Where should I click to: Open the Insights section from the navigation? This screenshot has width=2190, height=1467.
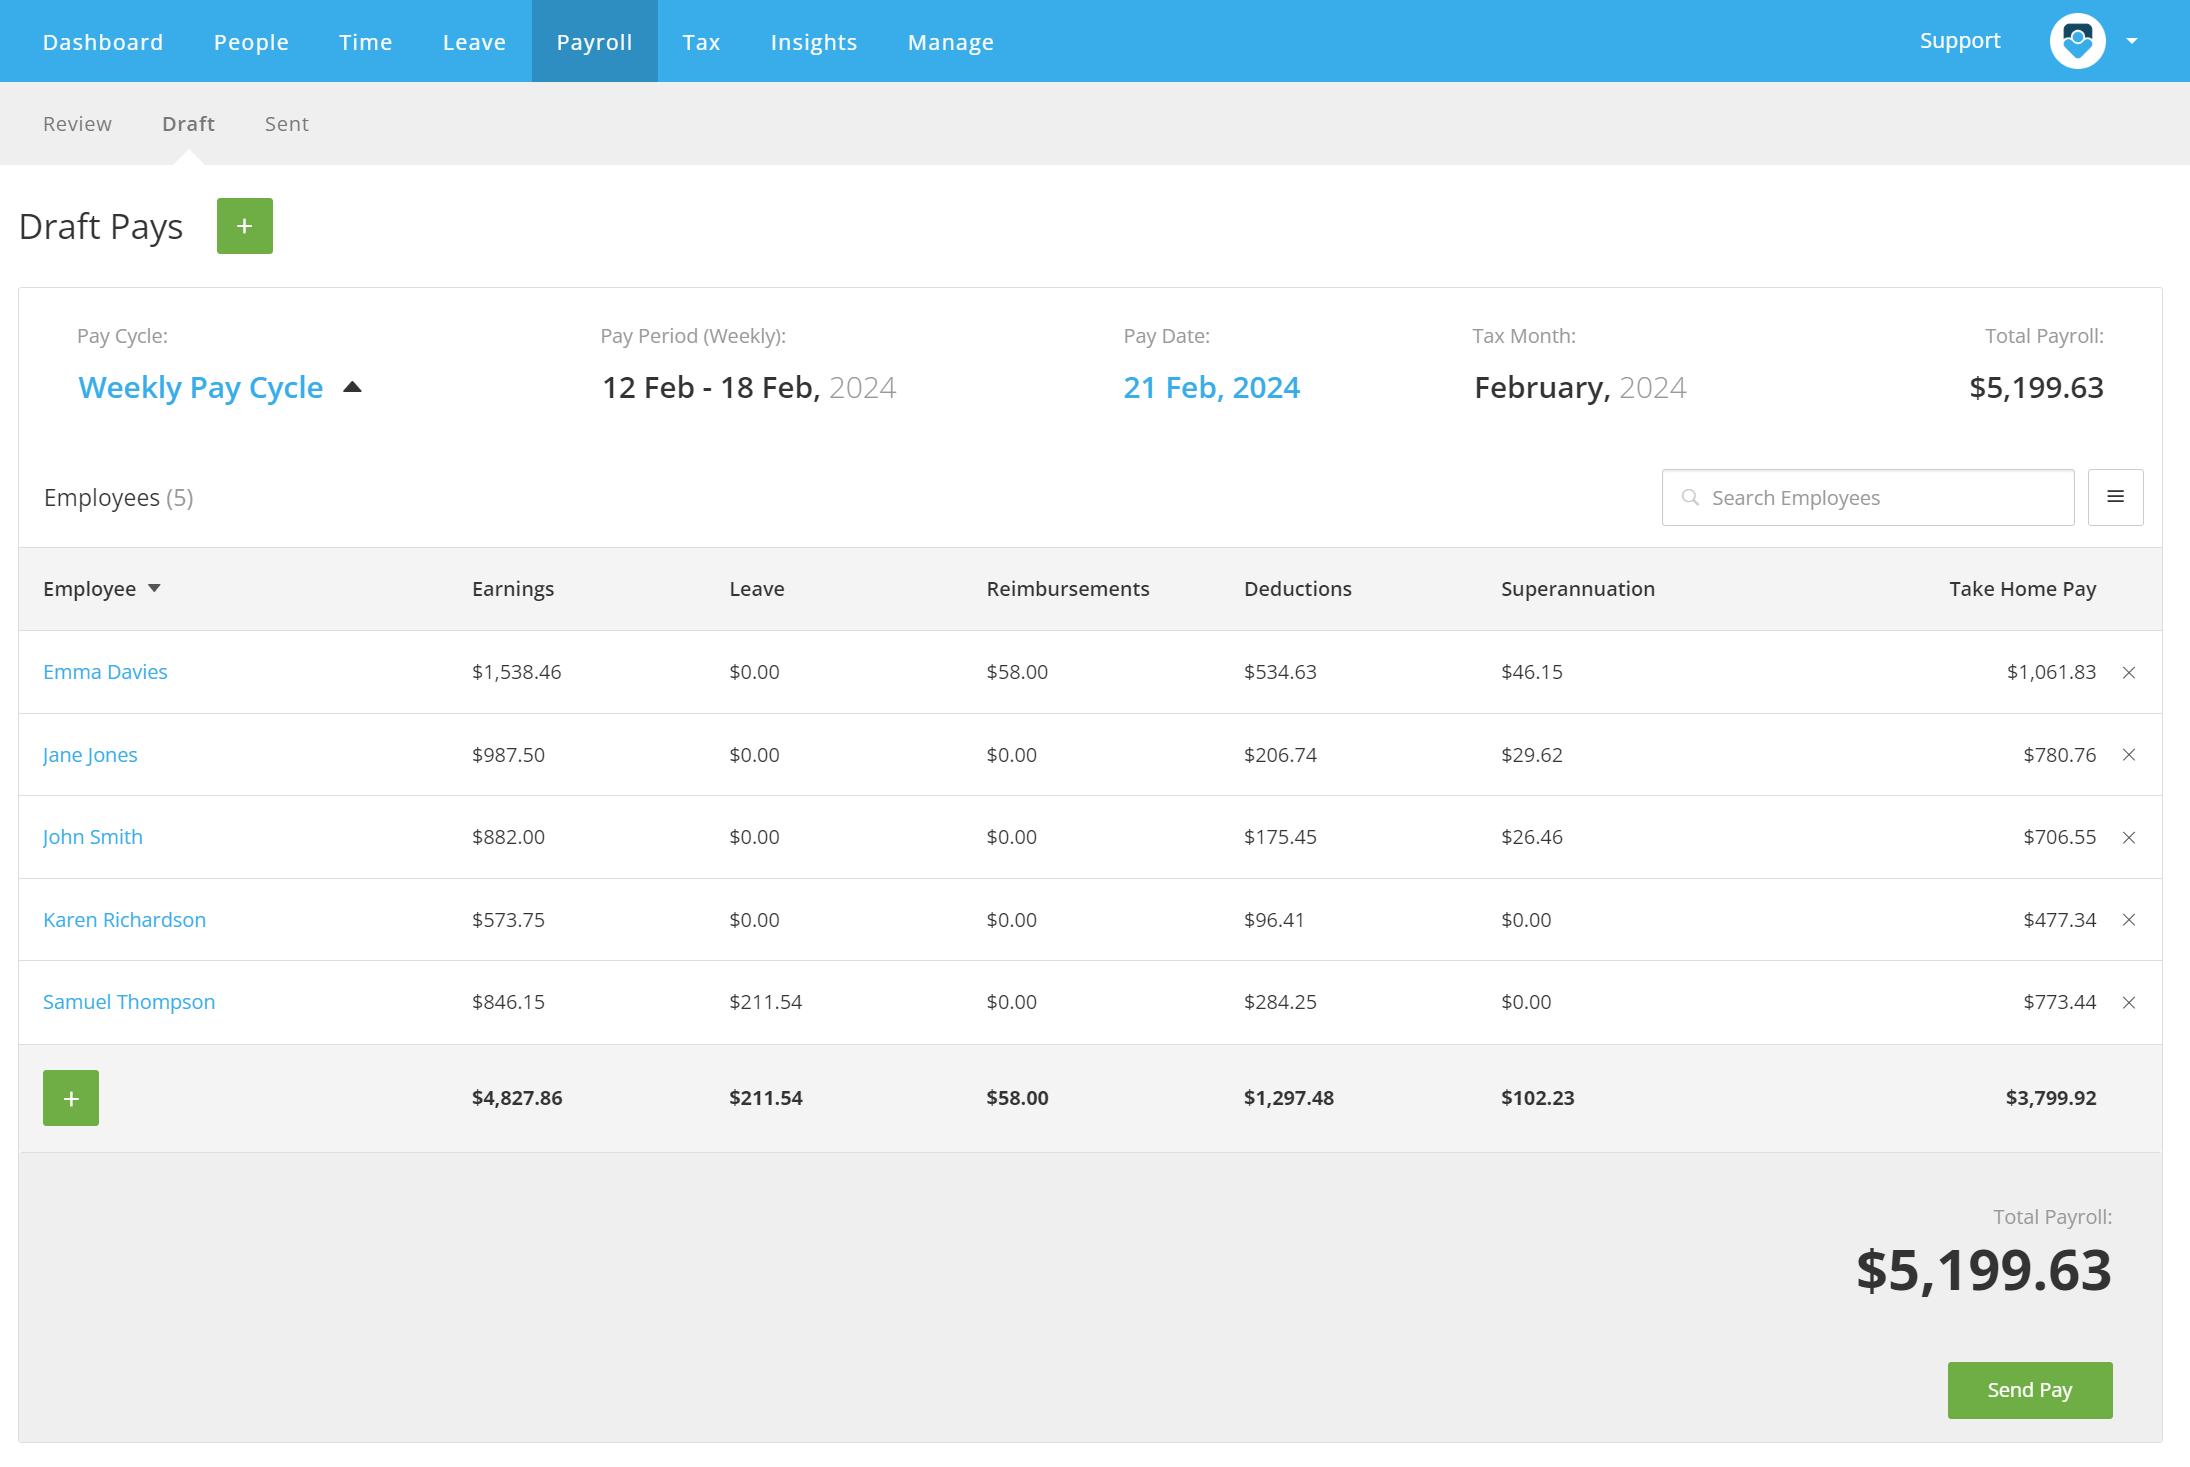pos(813,41)
